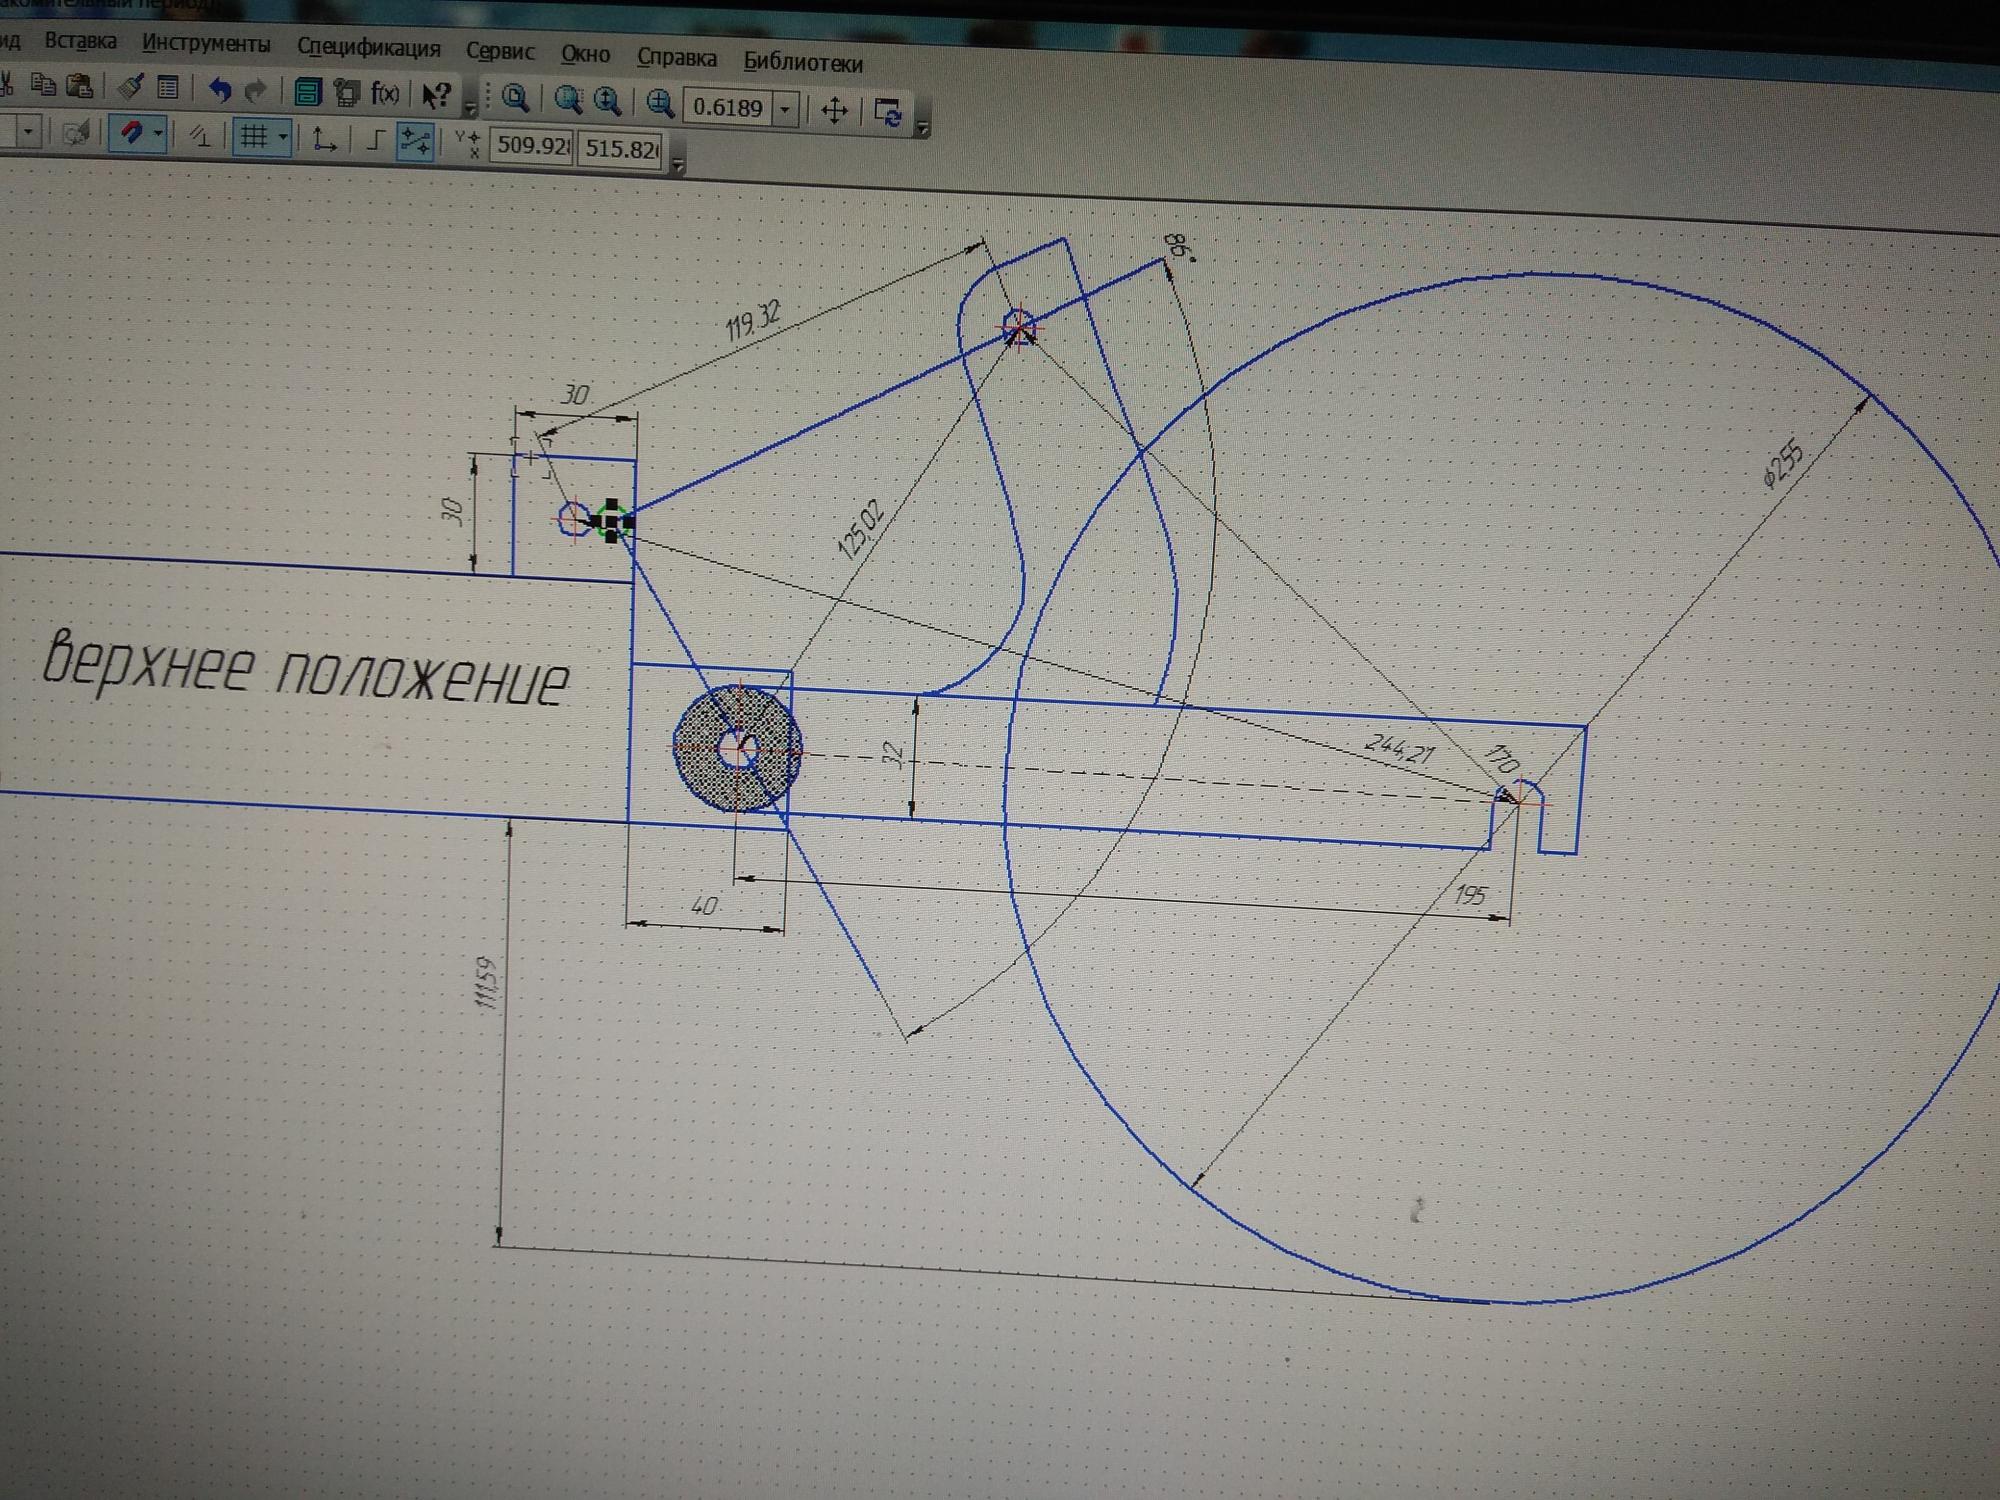Expand the magnet snapping options arrow
Image resolution: width=2000 pixels, height=1500 pixels.
point(158,134)
